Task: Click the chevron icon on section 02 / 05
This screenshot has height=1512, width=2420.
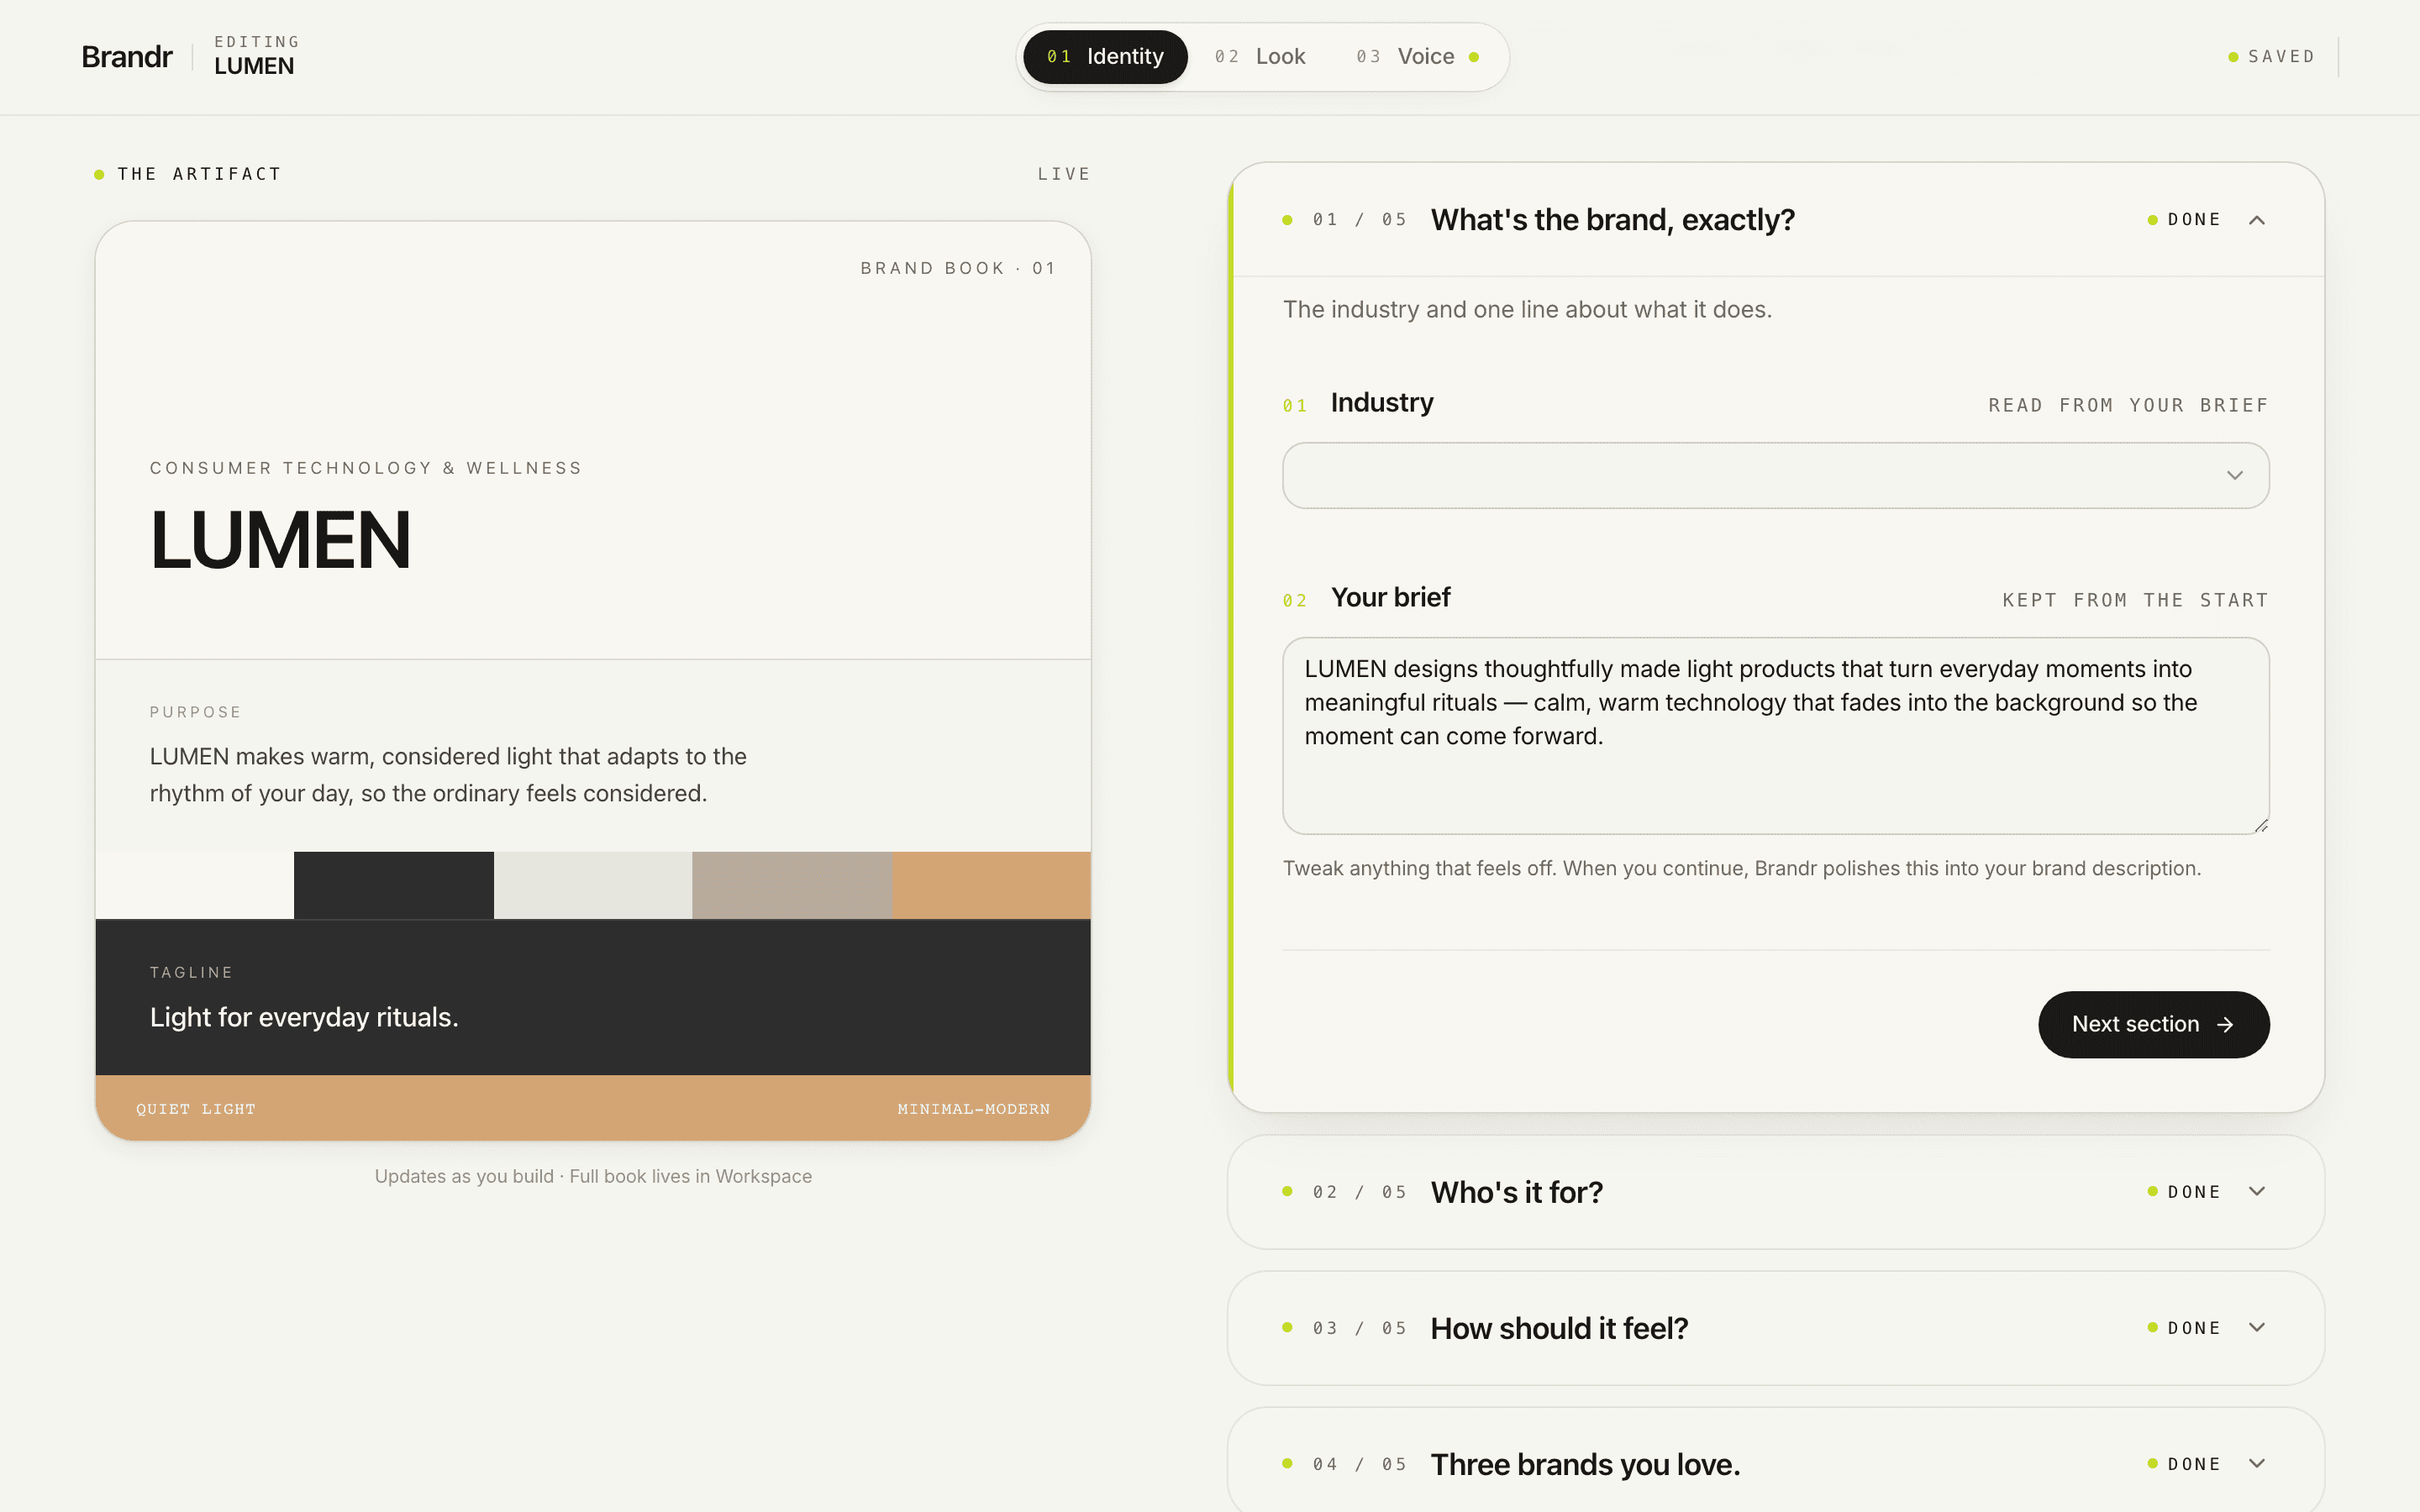Action: point(2257,1191)
